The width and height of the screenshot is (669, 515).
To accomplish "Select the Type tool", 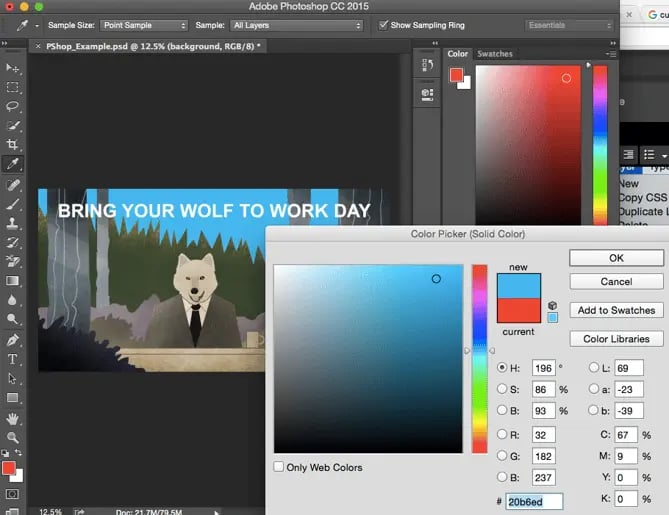I will (13, 359).
